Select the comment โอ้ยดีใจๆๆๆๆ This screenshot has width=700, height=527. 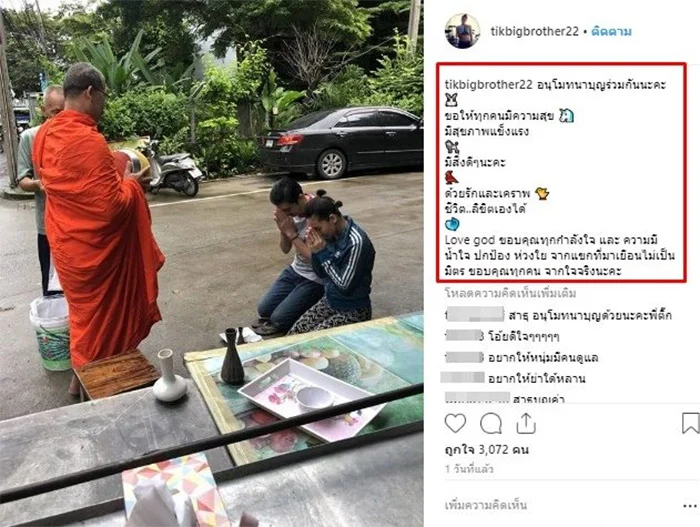coord(524,336)
